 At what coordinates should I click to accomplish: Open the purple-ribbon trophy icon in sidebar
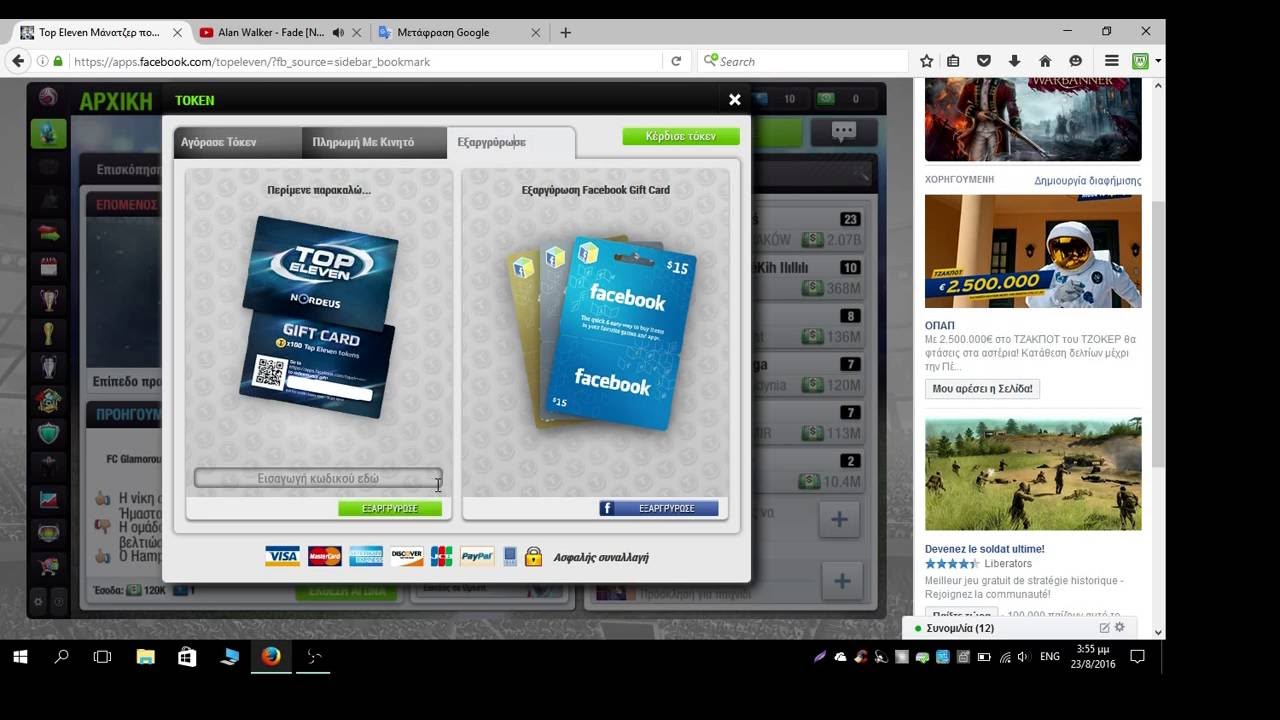point(48,299)
